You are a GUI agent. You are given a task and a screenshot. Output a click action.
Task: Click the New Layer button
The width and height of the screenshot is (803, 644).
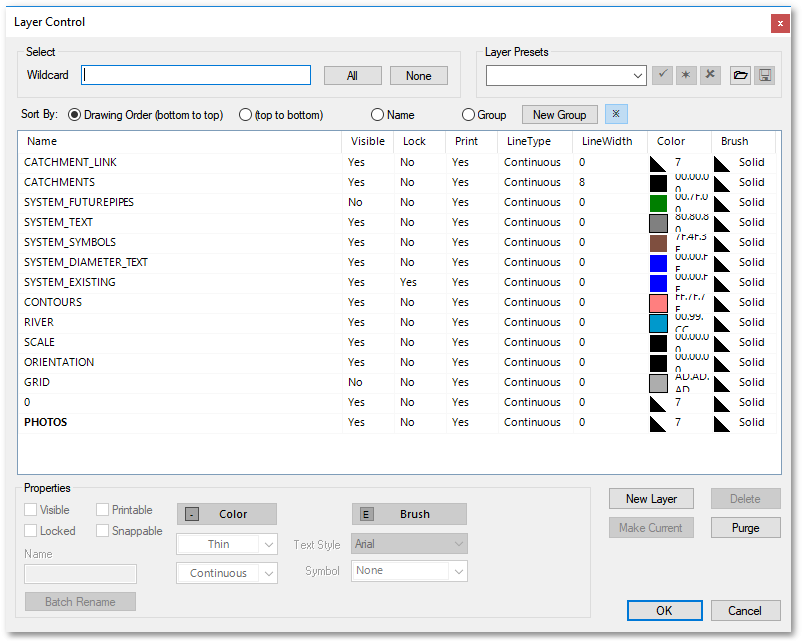[x=651, y=499]
